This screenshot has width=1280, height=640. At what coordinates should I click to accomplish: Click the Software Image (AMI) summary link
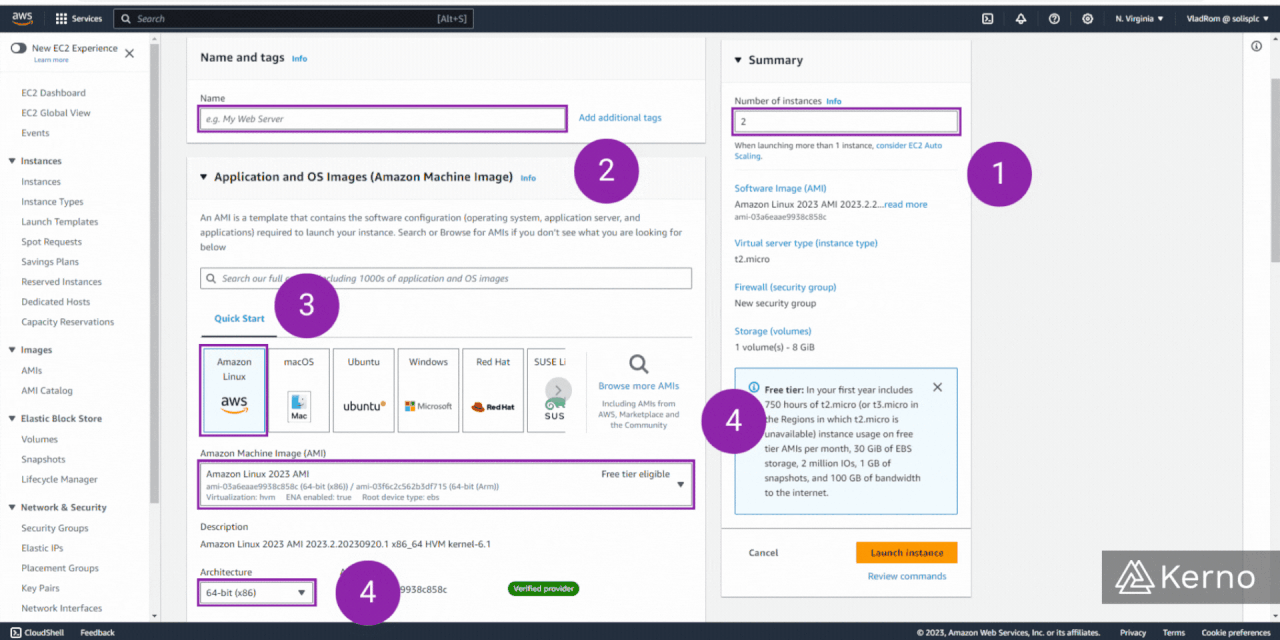780,188
